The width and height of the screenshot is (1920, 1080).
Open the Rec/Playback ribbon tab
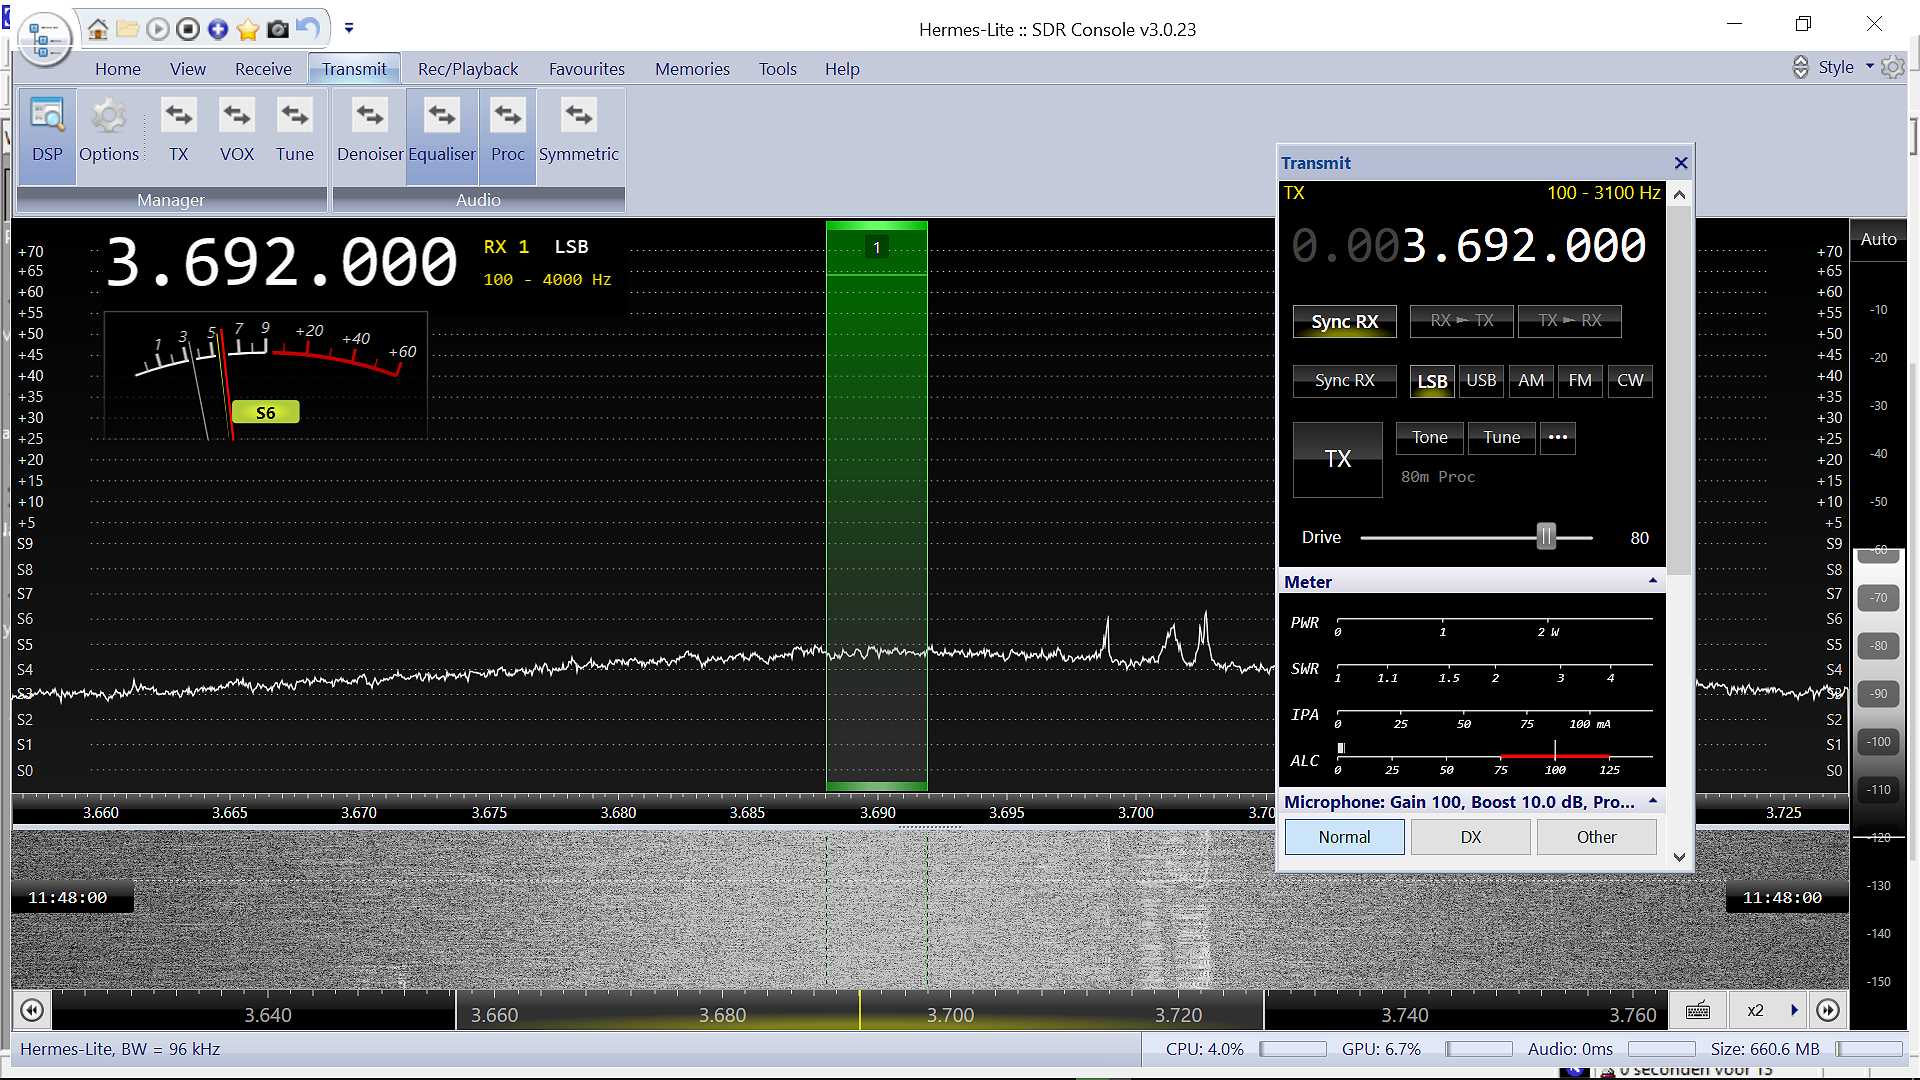pos(468,69)
